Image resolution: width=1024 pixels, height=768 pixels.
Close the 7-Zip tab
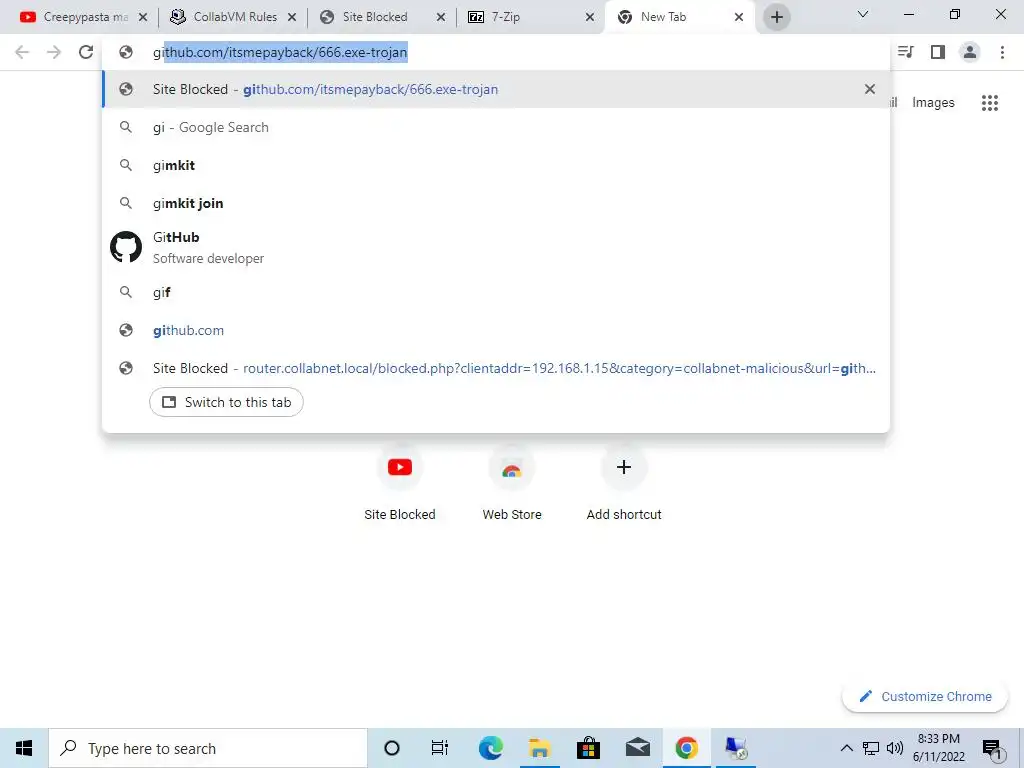point(590,17)
